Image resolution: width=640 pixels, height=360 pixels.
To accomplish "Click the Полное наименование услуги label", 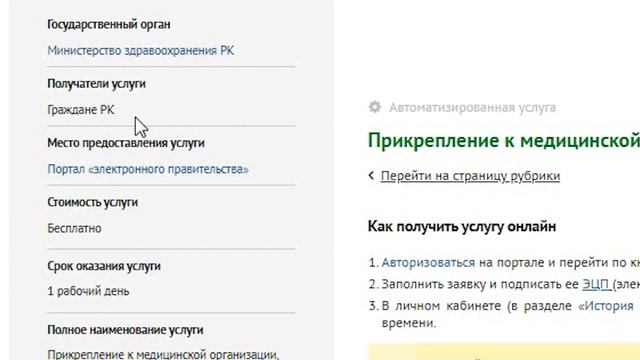I will point(125,330).
